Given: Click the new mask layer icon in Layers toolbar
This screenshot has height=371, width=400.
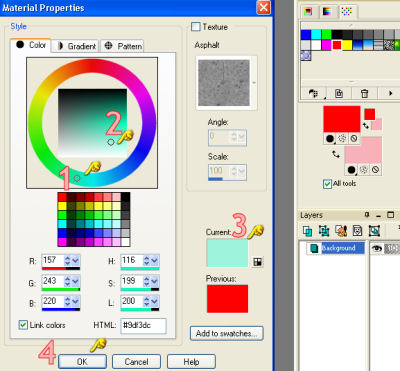Looking at the screenshot, I should click(x=357, y=231).
